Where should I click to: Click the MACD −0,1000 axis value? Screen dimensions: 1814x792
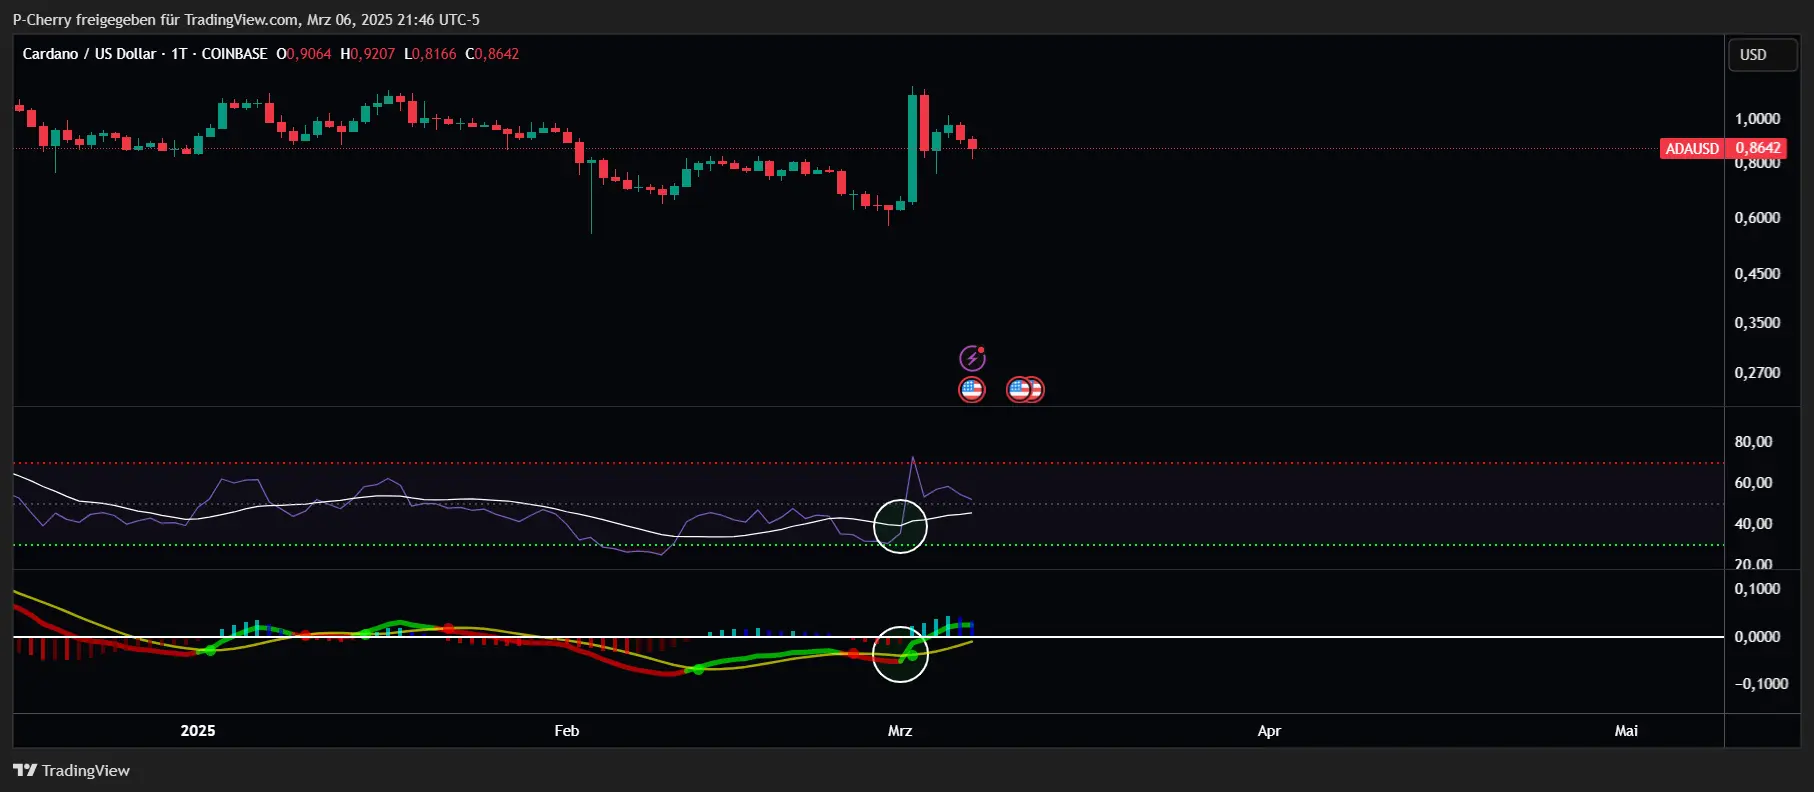(x=1760, y=684)
